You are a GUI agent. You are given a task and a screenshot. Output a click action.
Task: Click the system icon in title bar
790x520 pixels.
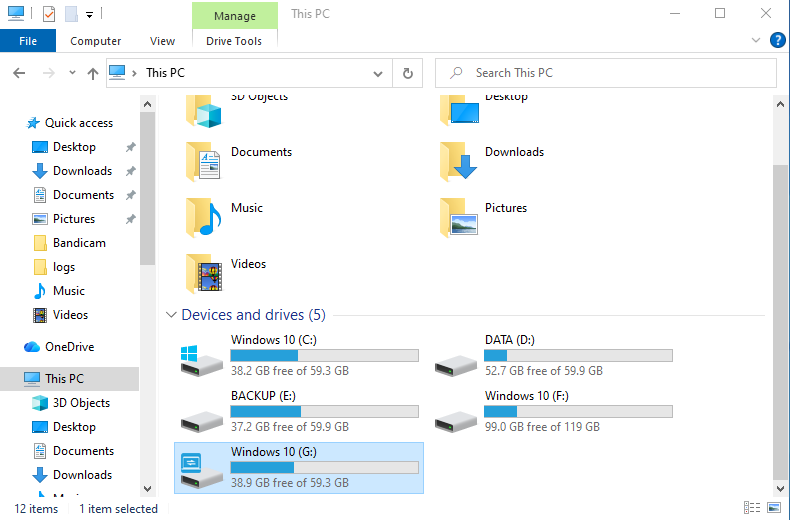click(x=16, y=13)
